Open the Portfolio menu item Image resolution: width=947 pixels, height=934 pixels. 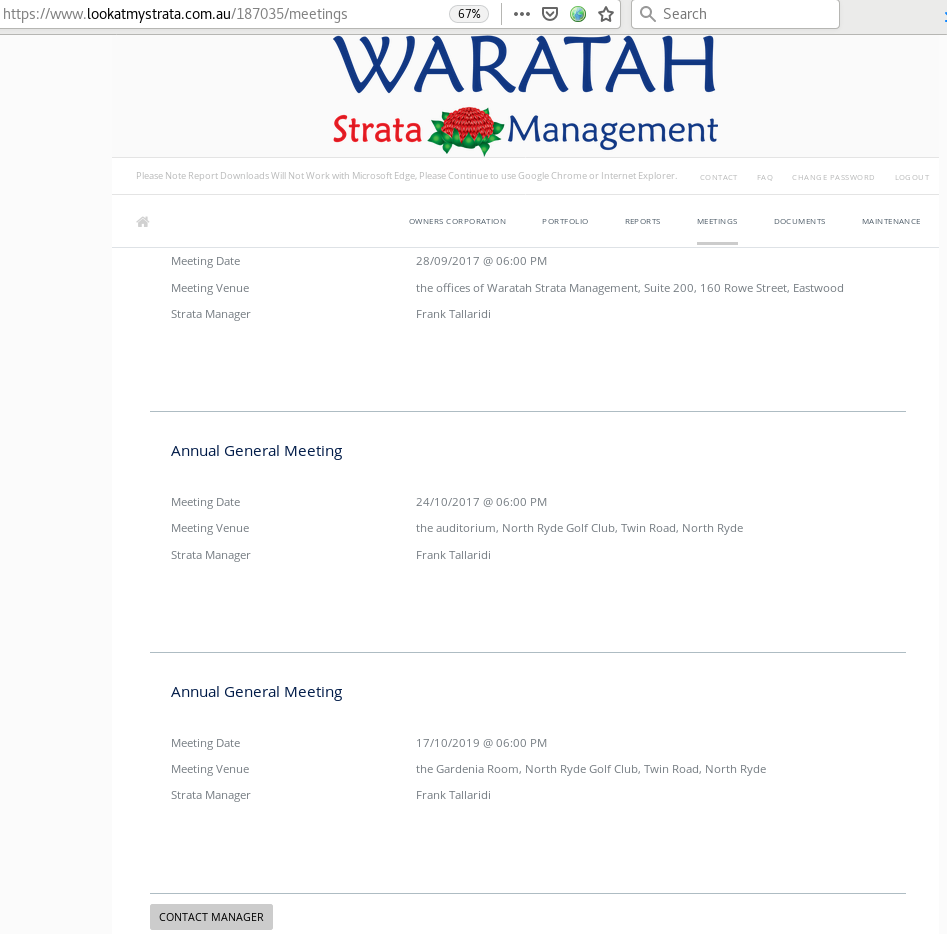[x=565, y=222]
